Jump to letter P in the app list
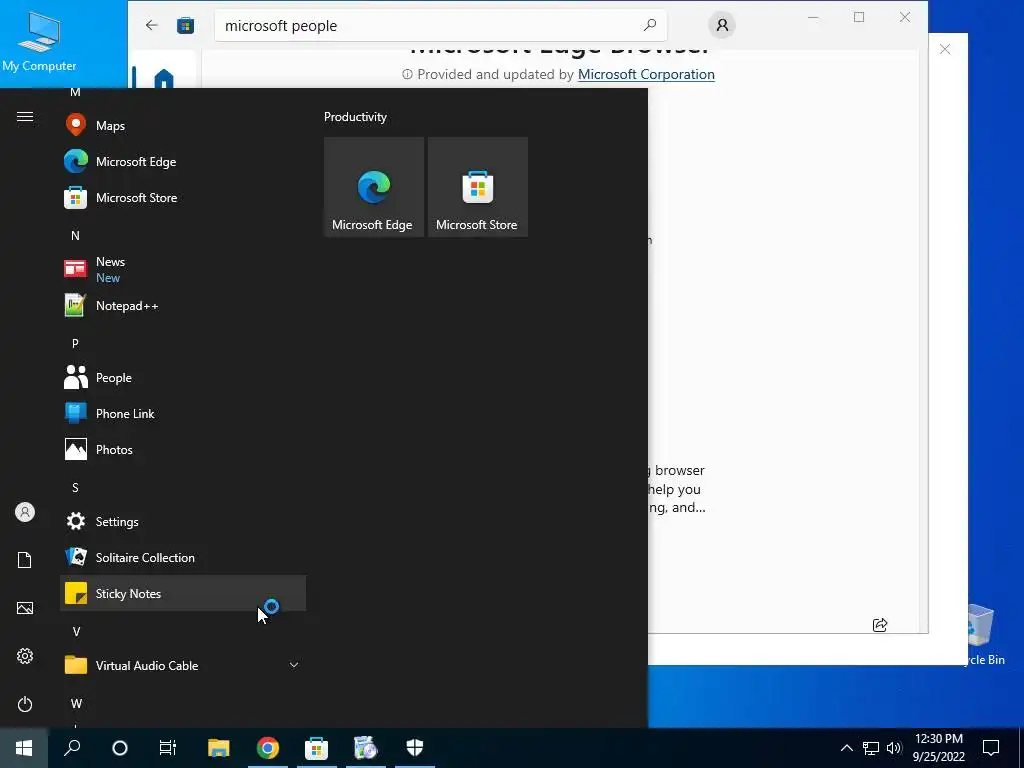The width and height of the screenshot is (1024, 768). tap(75, 343)
